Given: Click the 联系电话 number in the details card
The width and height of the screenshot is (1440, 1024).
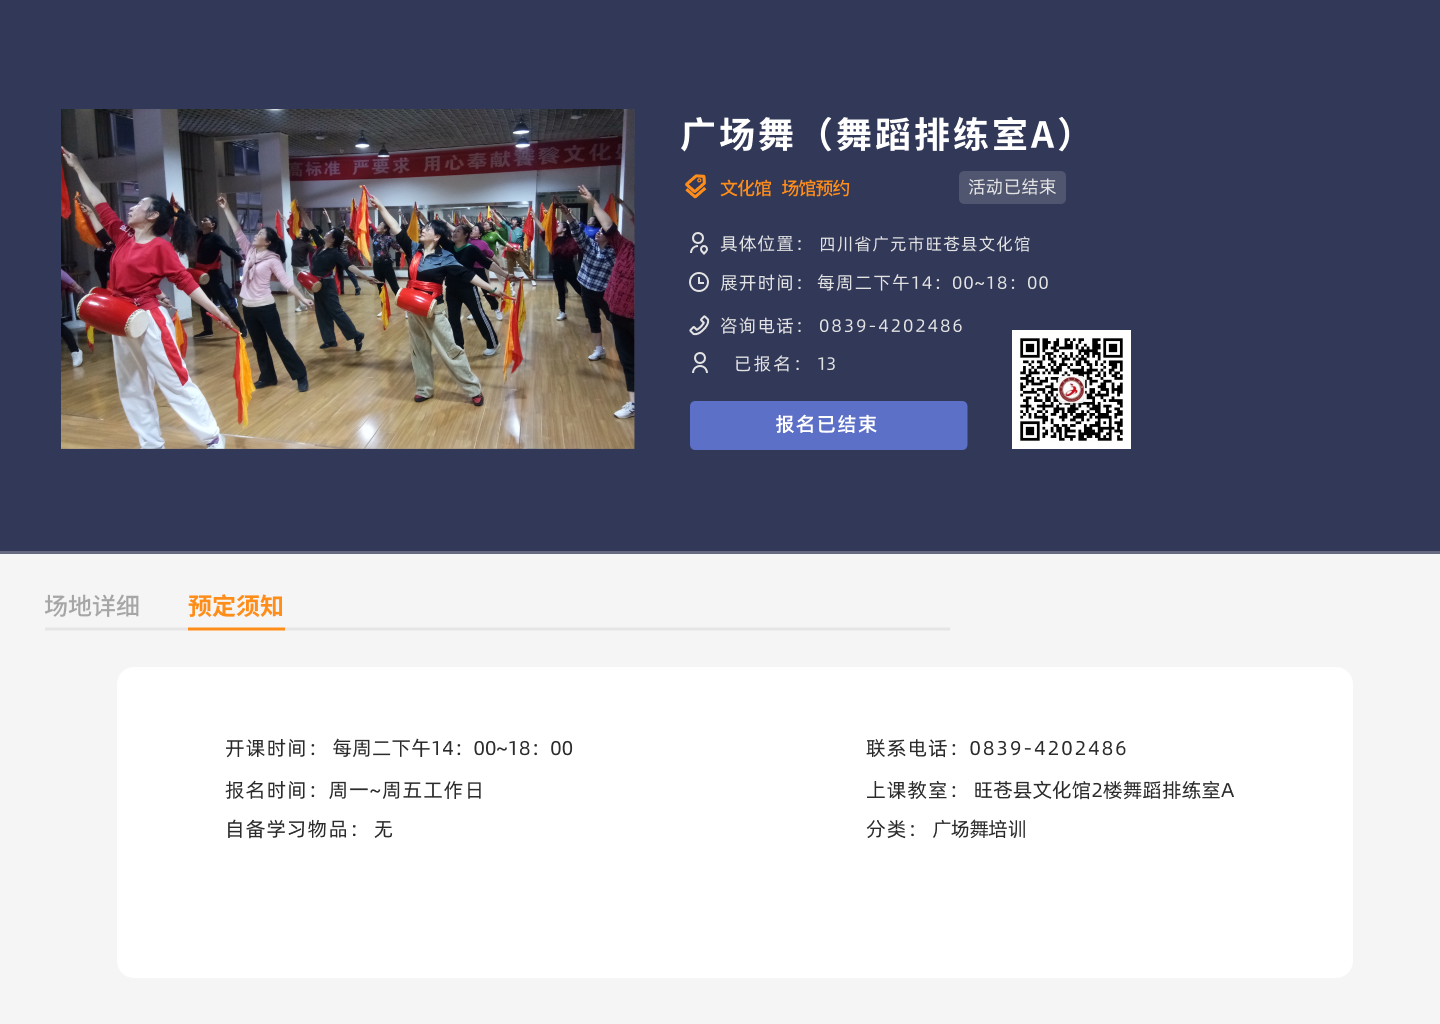Looking at the screenshot, I should click(1048, 748).
